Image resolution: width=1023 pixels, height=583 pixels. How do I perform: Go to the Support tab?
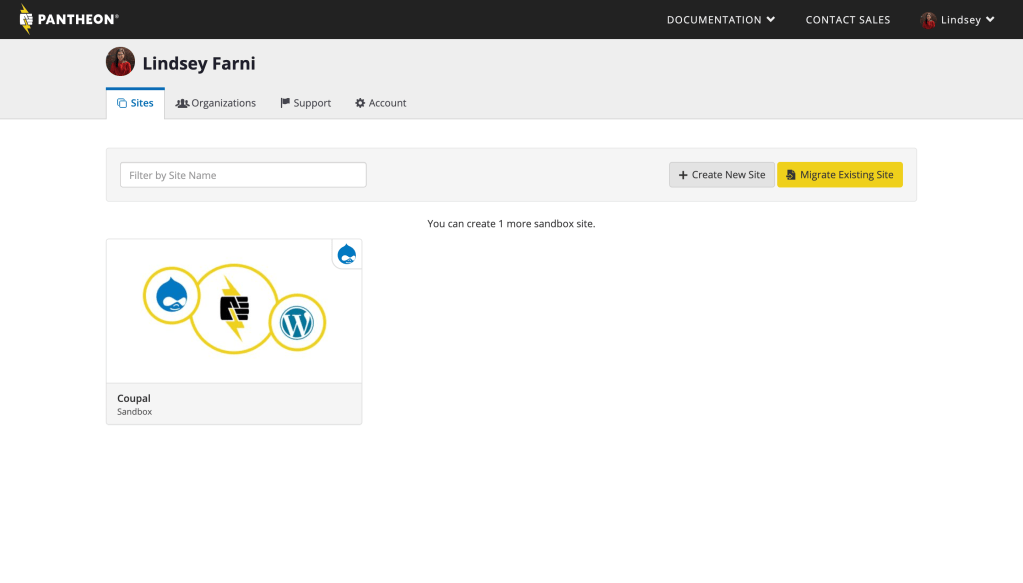[x=305, y=103]
